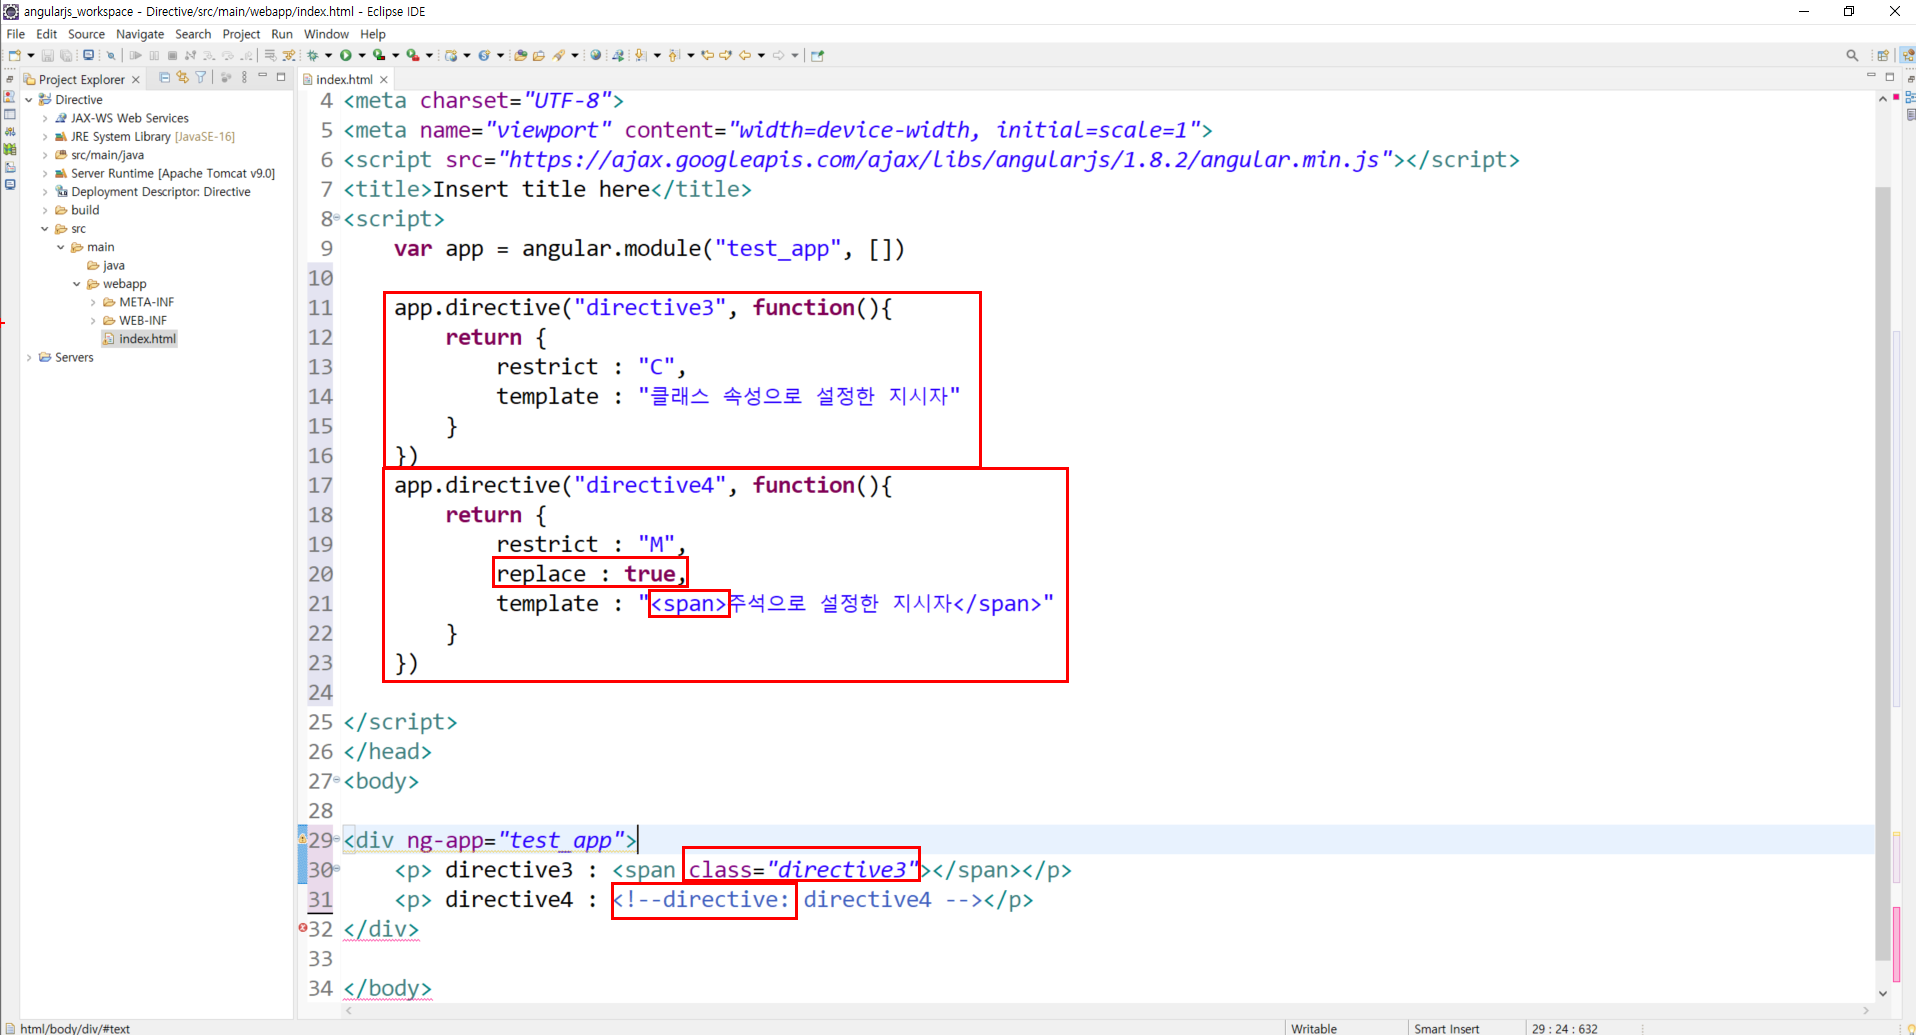
Task: Toggle code folding at line 8
Action: coord(337,217)
